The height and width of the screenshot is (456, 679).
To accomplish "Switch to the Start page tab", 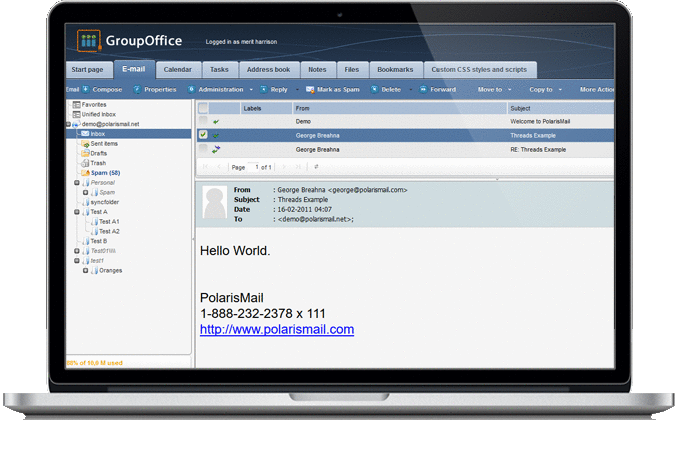I will click(87, 70).
